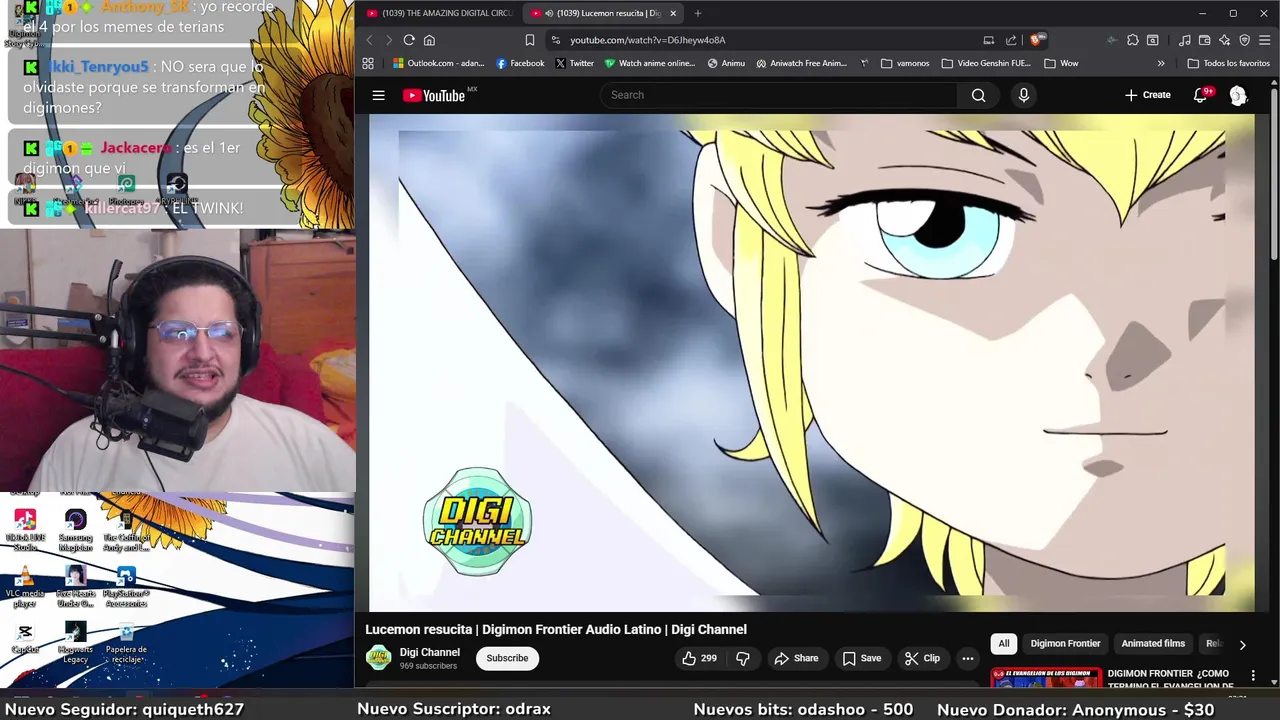Open the browser apps grid on bookmarks bar
1280x720 pixels.
pos(368,63)
